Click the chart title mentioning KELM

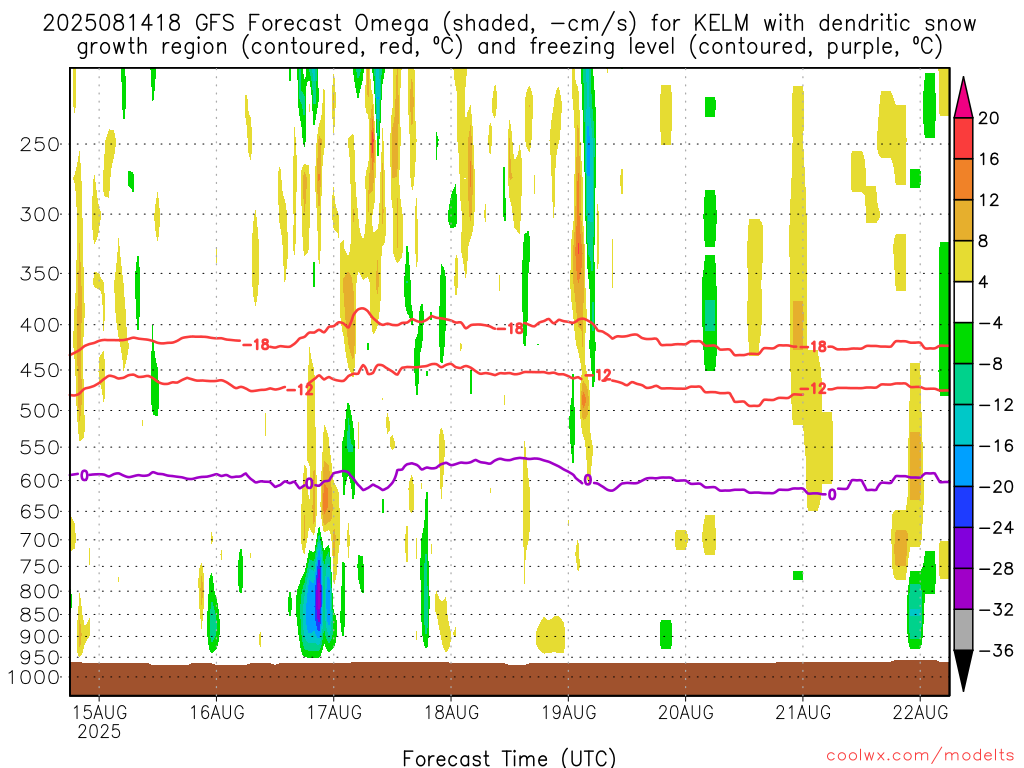point(509,24)
